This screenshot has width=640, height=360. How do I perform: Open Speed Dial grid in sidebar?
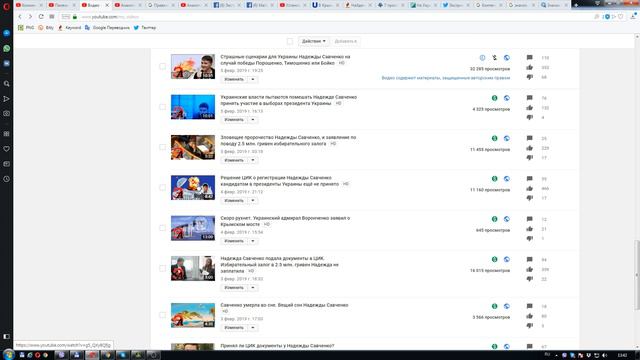click(x=7, y=134)
